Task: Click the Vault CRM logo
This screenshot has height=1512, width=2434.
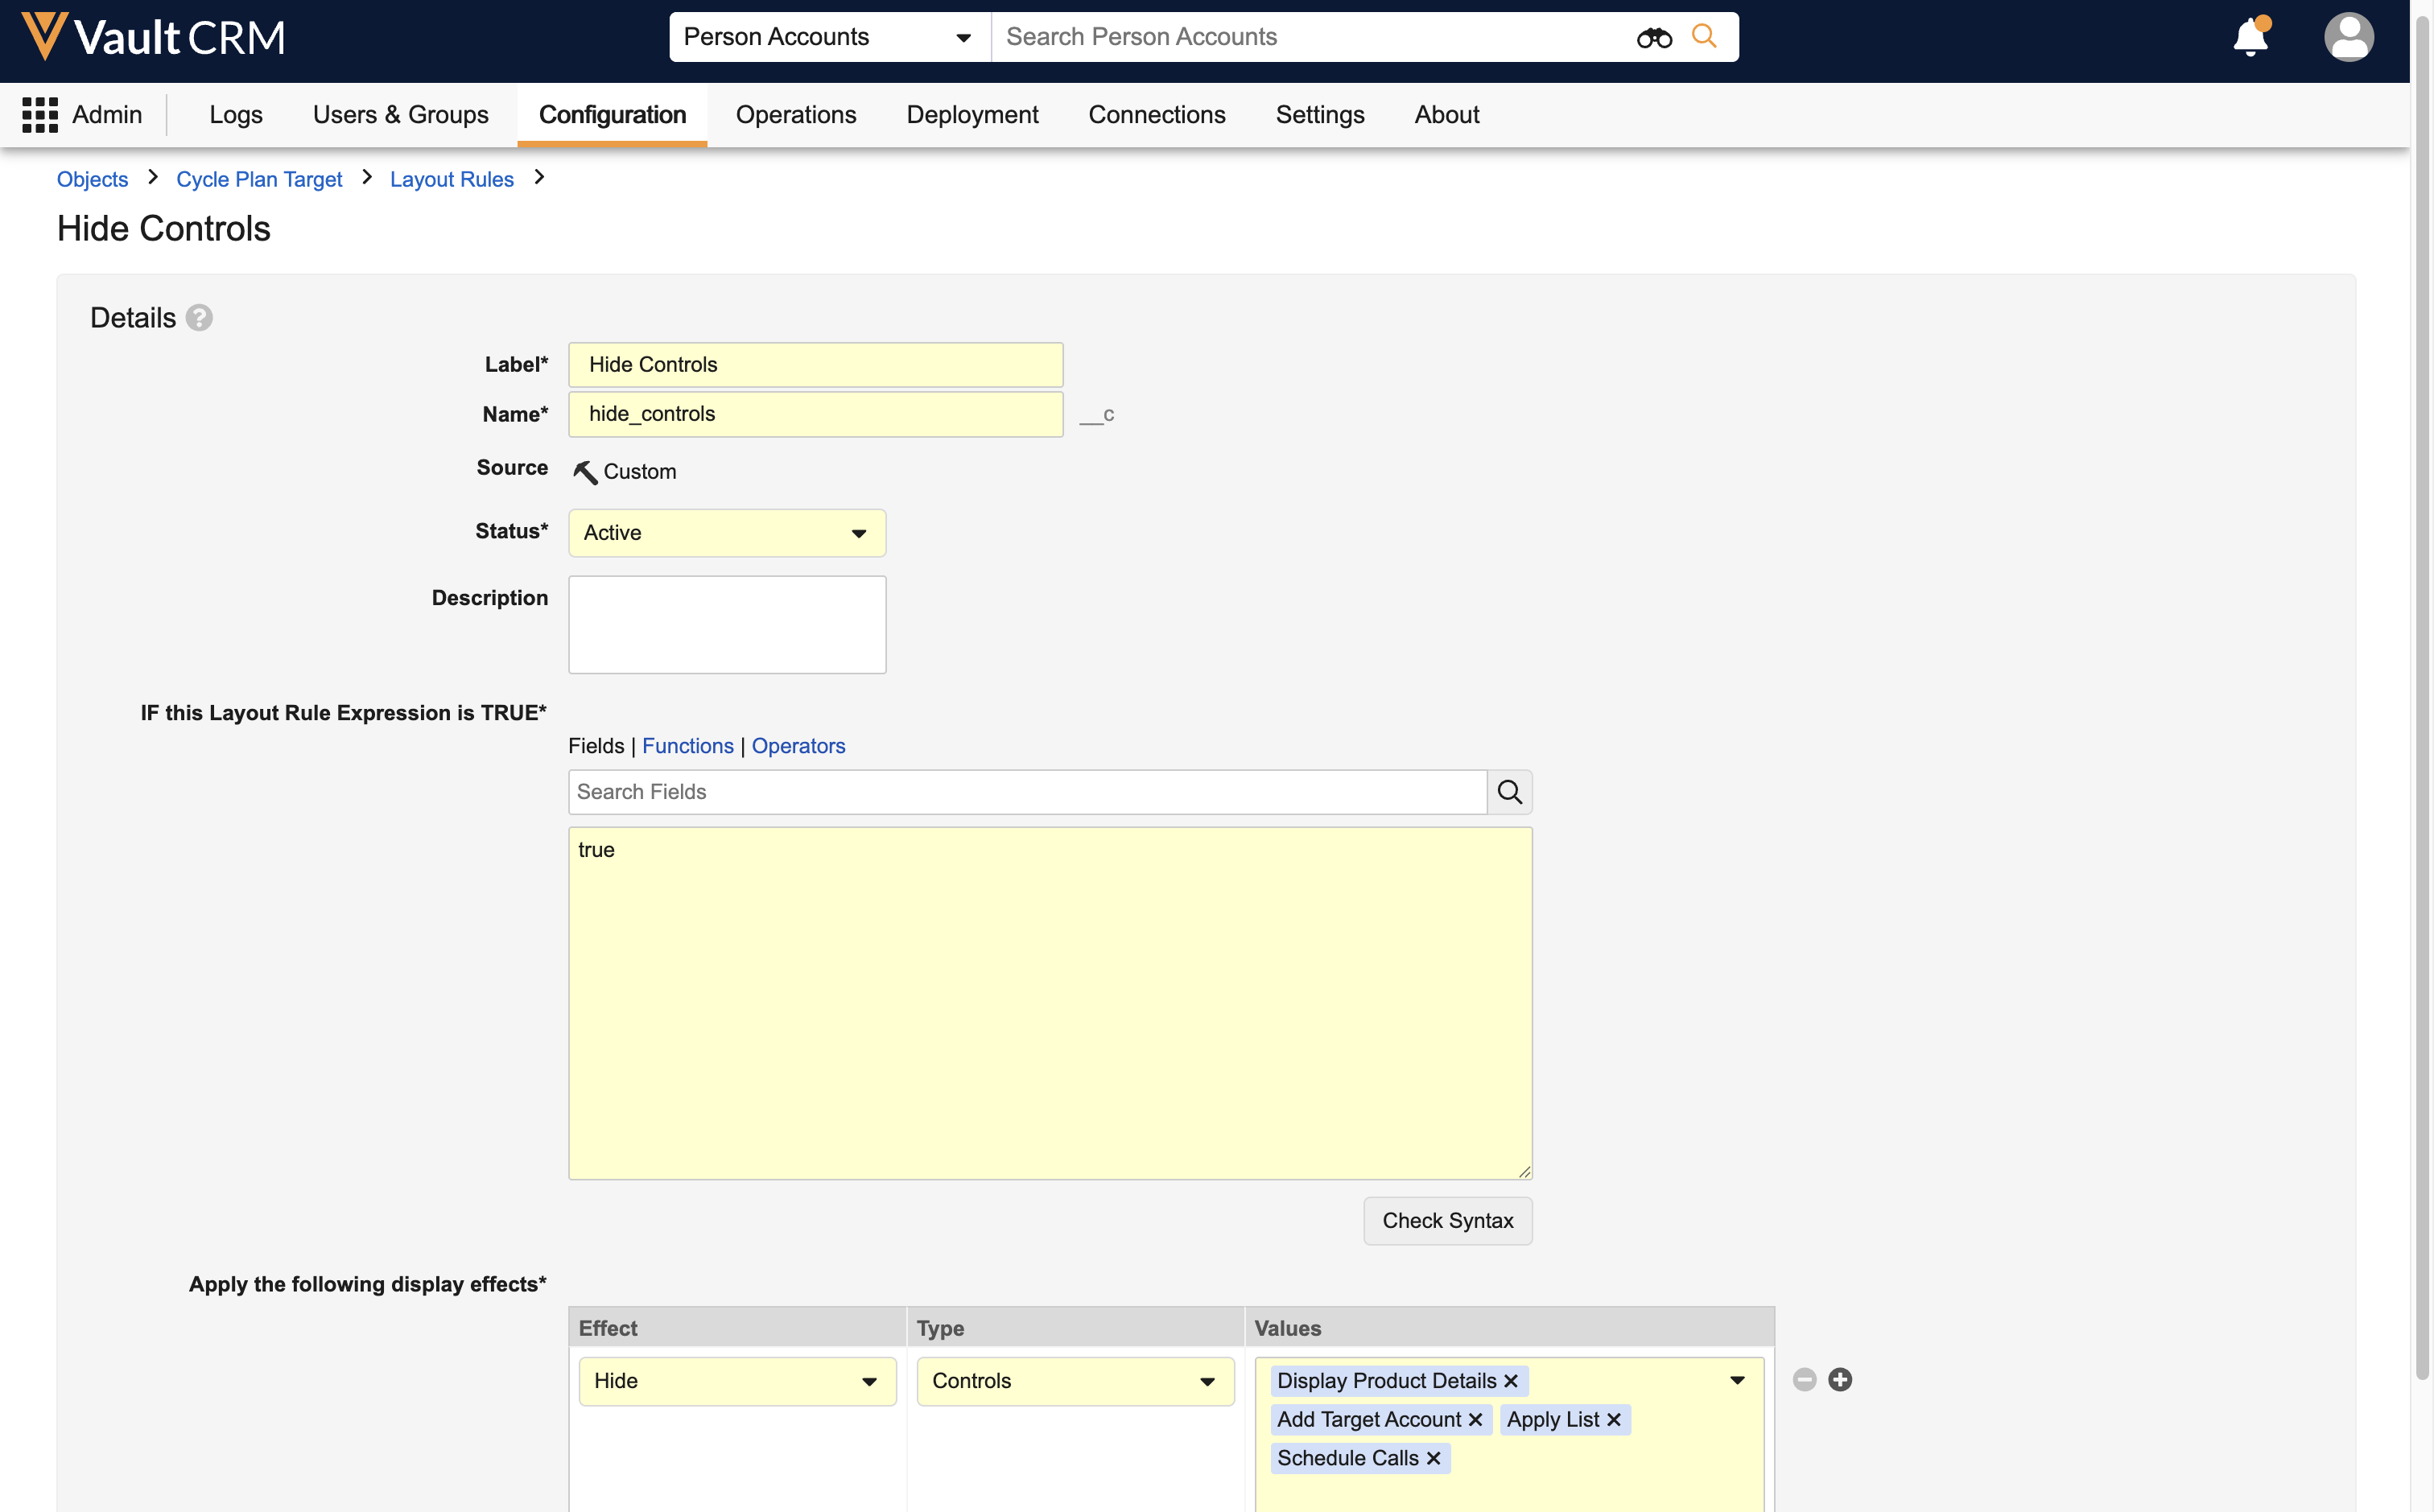Action: 153,37
